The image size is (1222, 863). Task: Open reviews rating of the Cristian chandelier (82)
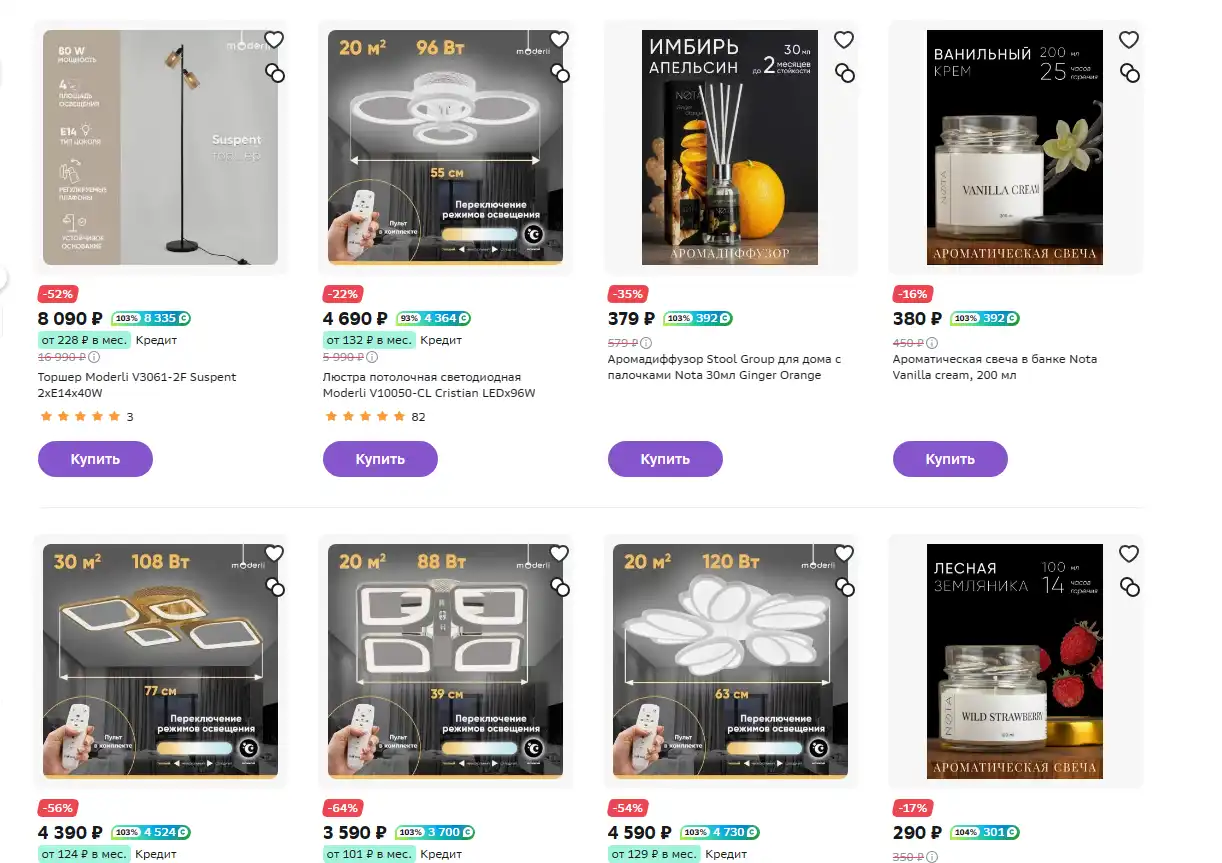tap(375, 417)
